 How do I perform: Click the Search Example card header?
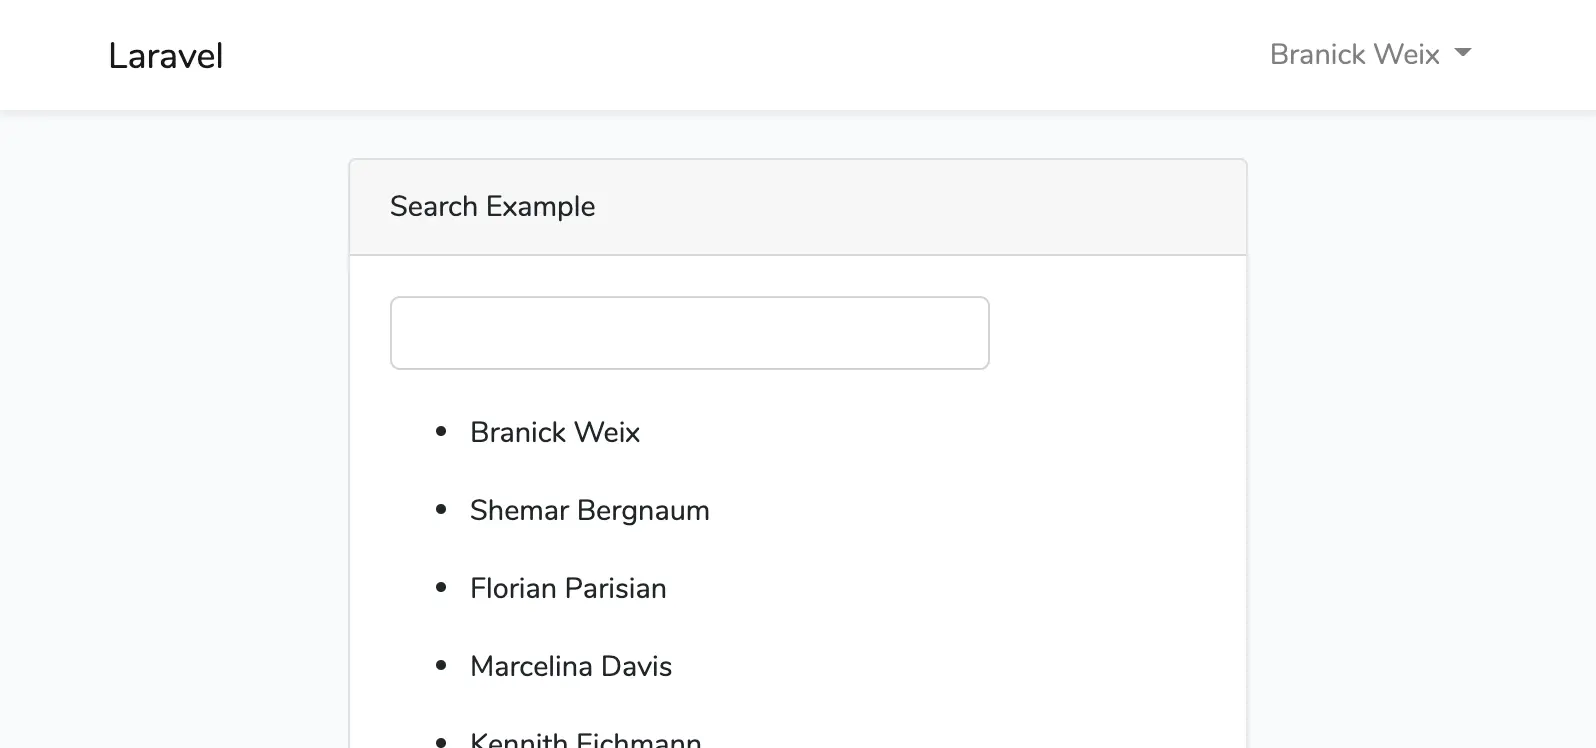[797, 207]
